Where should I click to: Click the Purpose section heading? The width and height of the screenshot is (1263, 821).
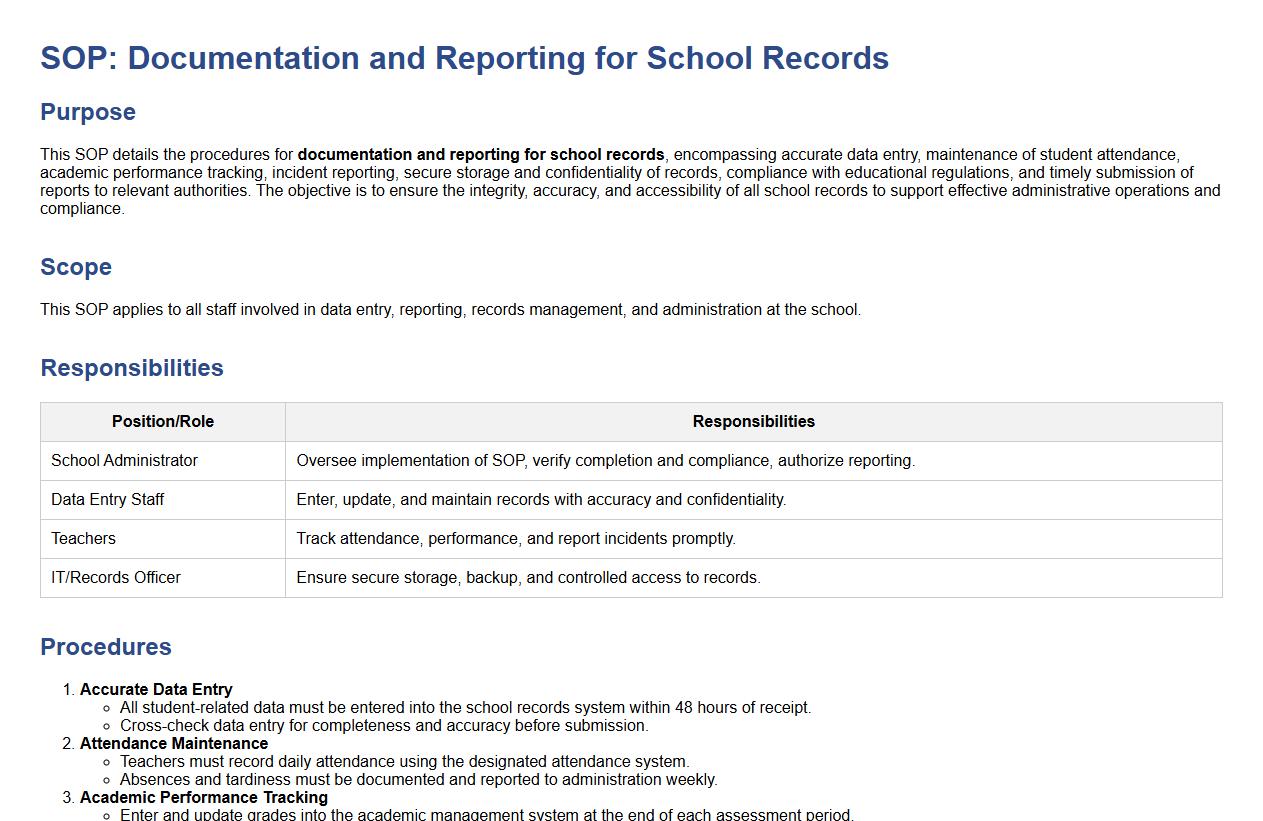click(88, 112)
